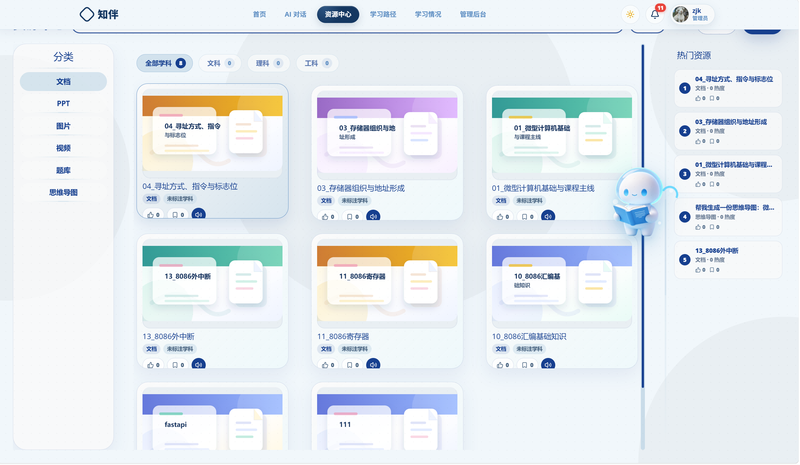Open hot resource 03_存储器组织与地址形成
Image resolution: width=800 pixels, height=465 pixels.
tap(728, 131)
